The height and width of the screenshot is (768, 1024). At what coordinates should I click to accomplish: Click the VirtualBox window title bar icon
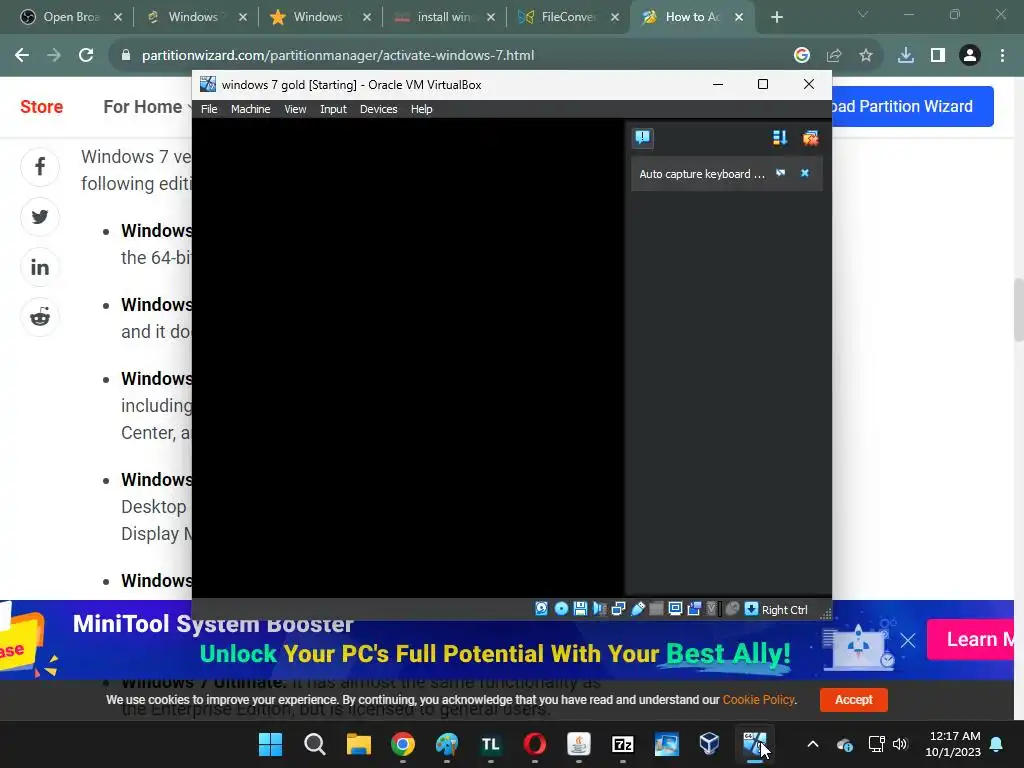208,84
